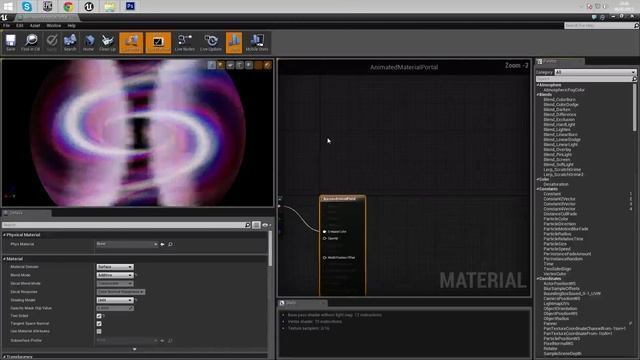The height and width of the screenshot is (360, 640).
Task: Open Skype from the taskbar
Action: pos(27,6)
